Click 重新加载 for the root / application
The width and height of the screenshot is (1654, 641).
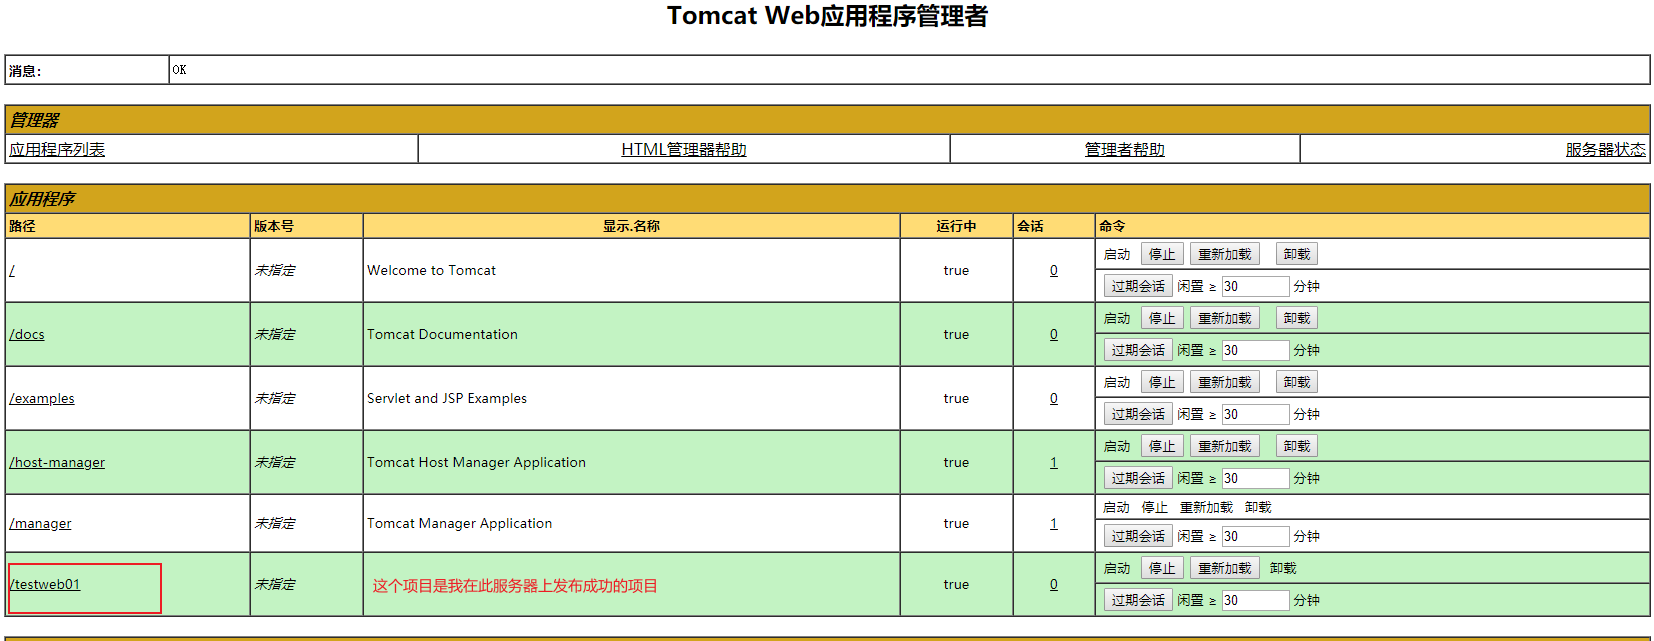(x=1225, y=254)
